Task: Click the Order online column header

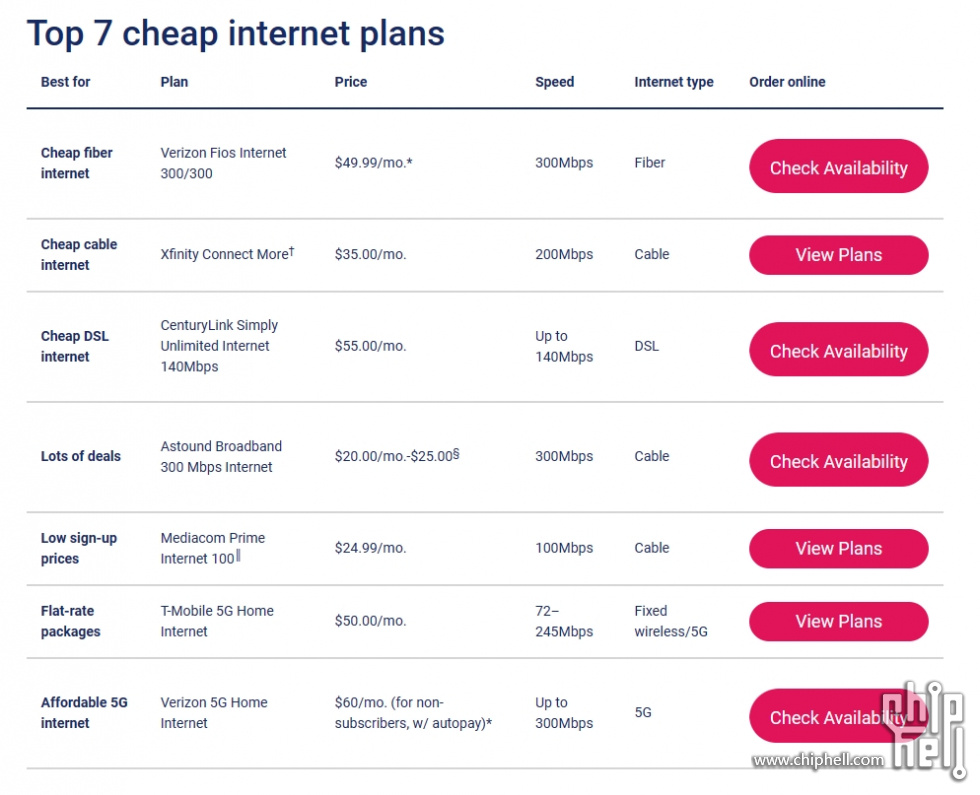Action: [787, 82]
